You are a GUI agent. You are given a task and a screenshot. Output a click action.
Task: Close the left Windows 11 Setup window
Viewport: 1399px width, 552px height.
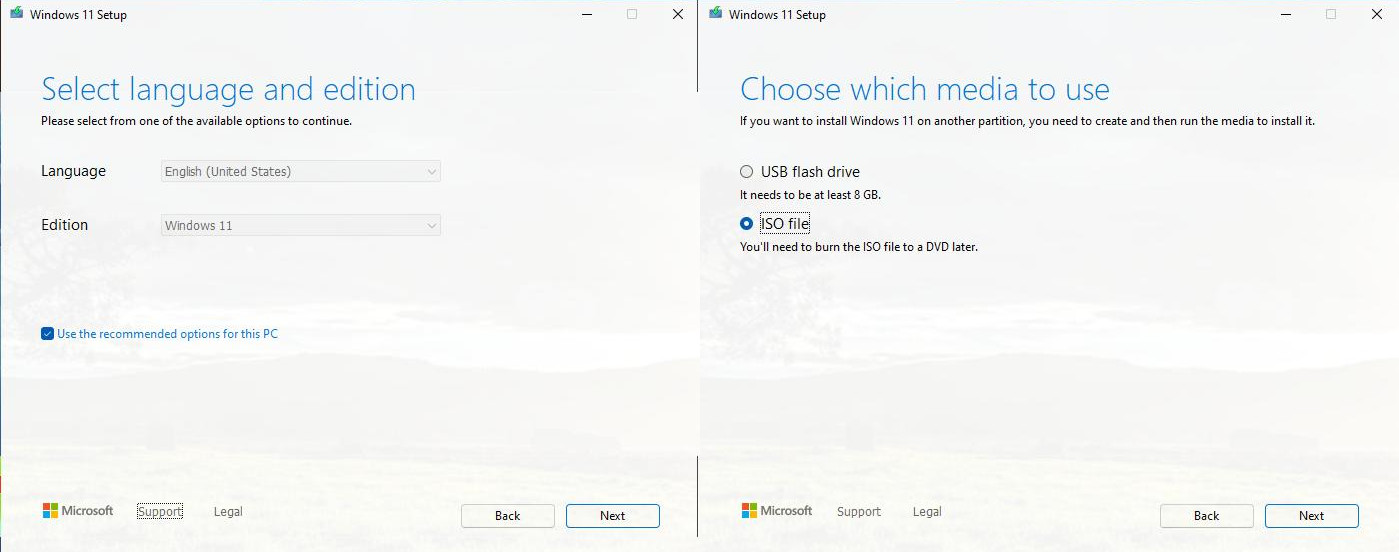[x=678, y=14]
